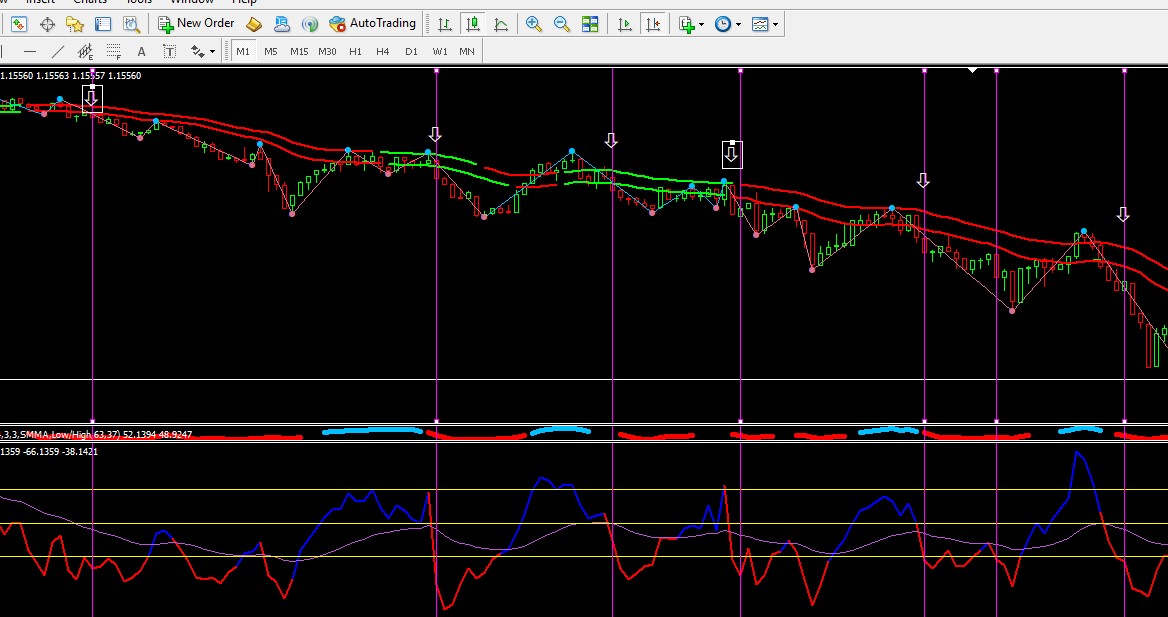Open MetaEditor with the yellow book icon

[254, 24]
